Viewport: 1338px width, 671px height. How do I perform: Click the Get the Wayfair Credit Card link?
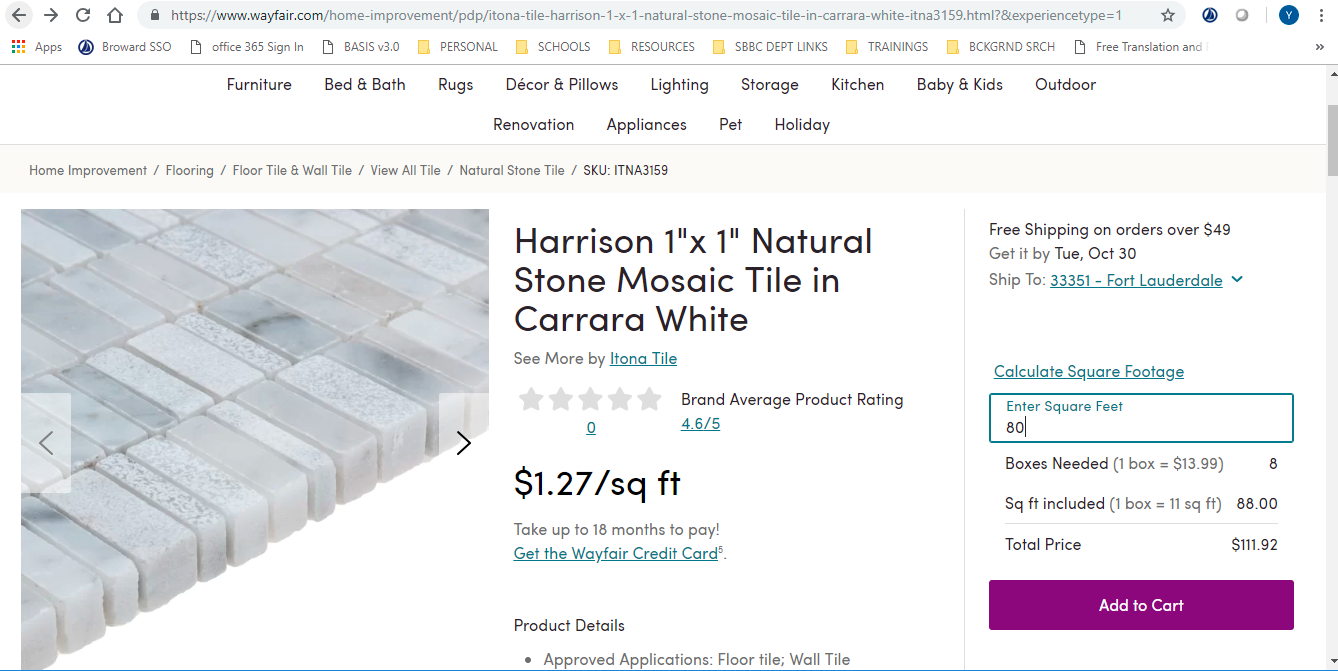[x=615, y=553]
